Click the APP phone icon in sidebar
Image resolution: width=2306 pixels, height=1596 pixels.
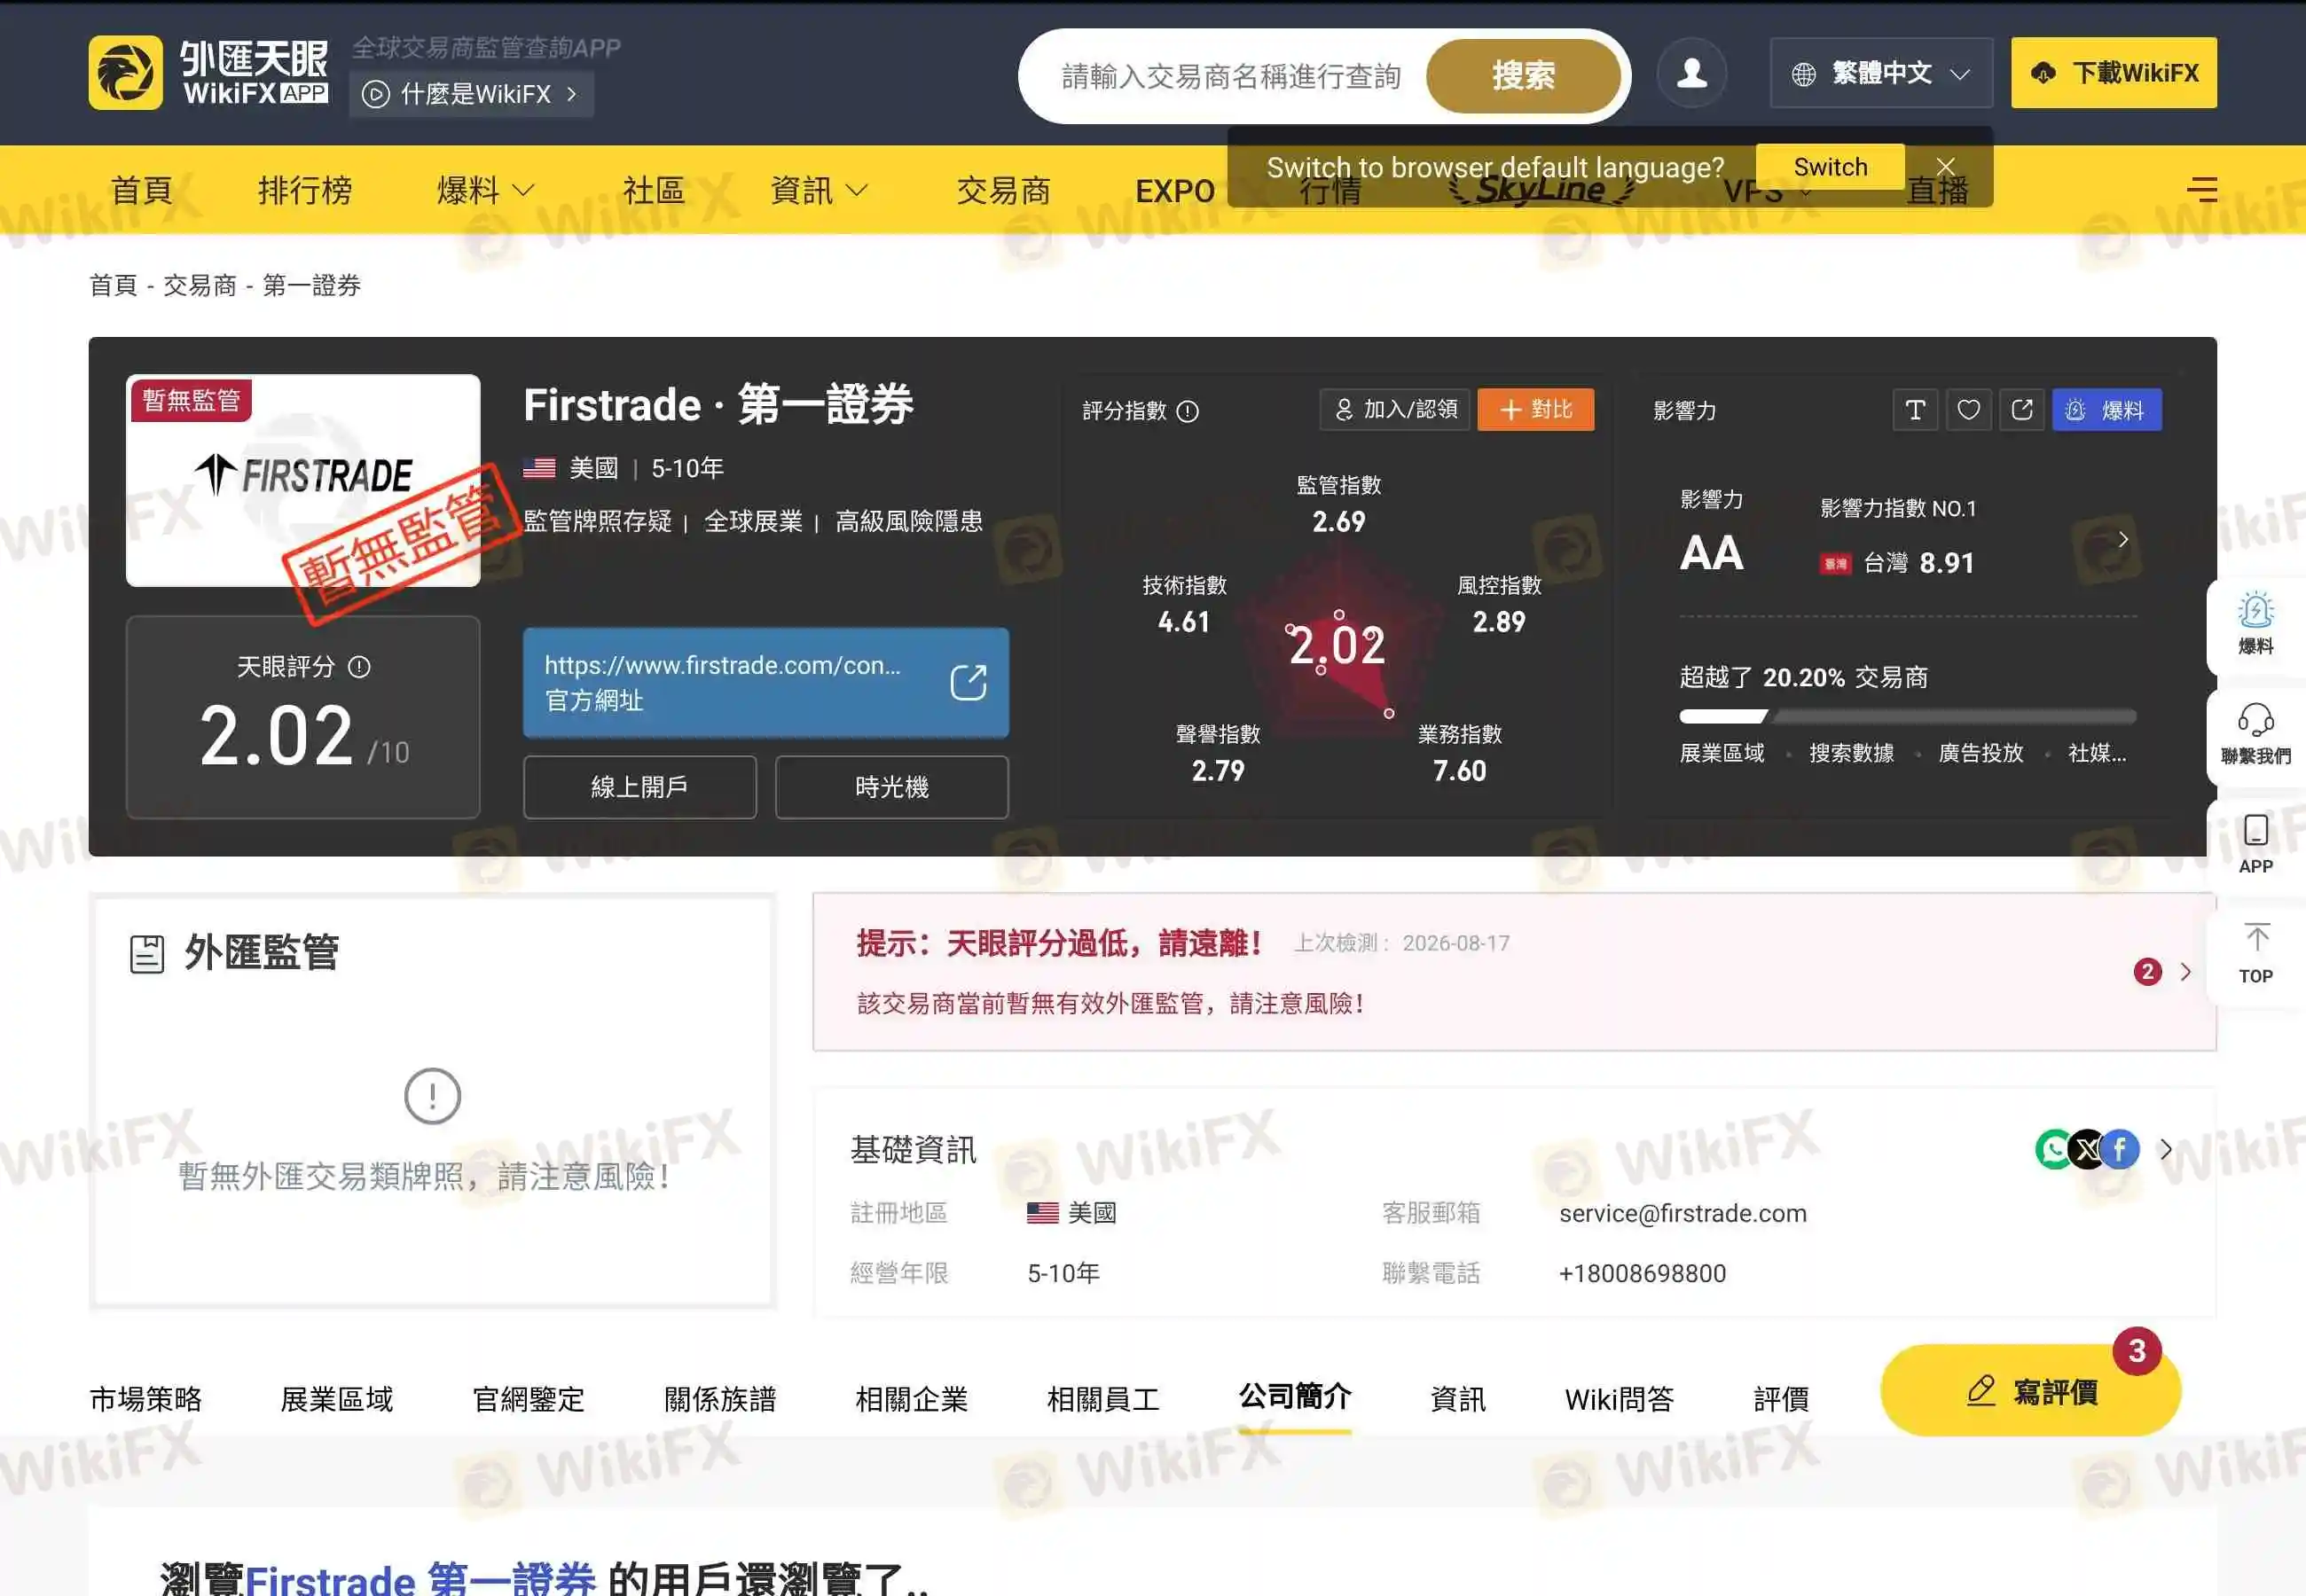click(x=2255, y=830)
